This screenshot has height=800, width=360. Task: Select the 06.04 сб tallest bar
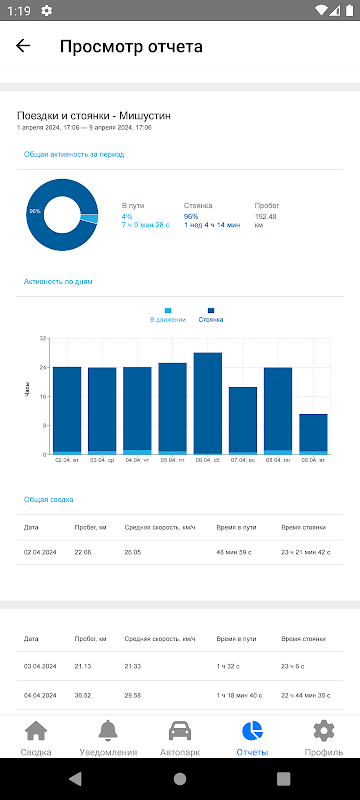(208, 403)
